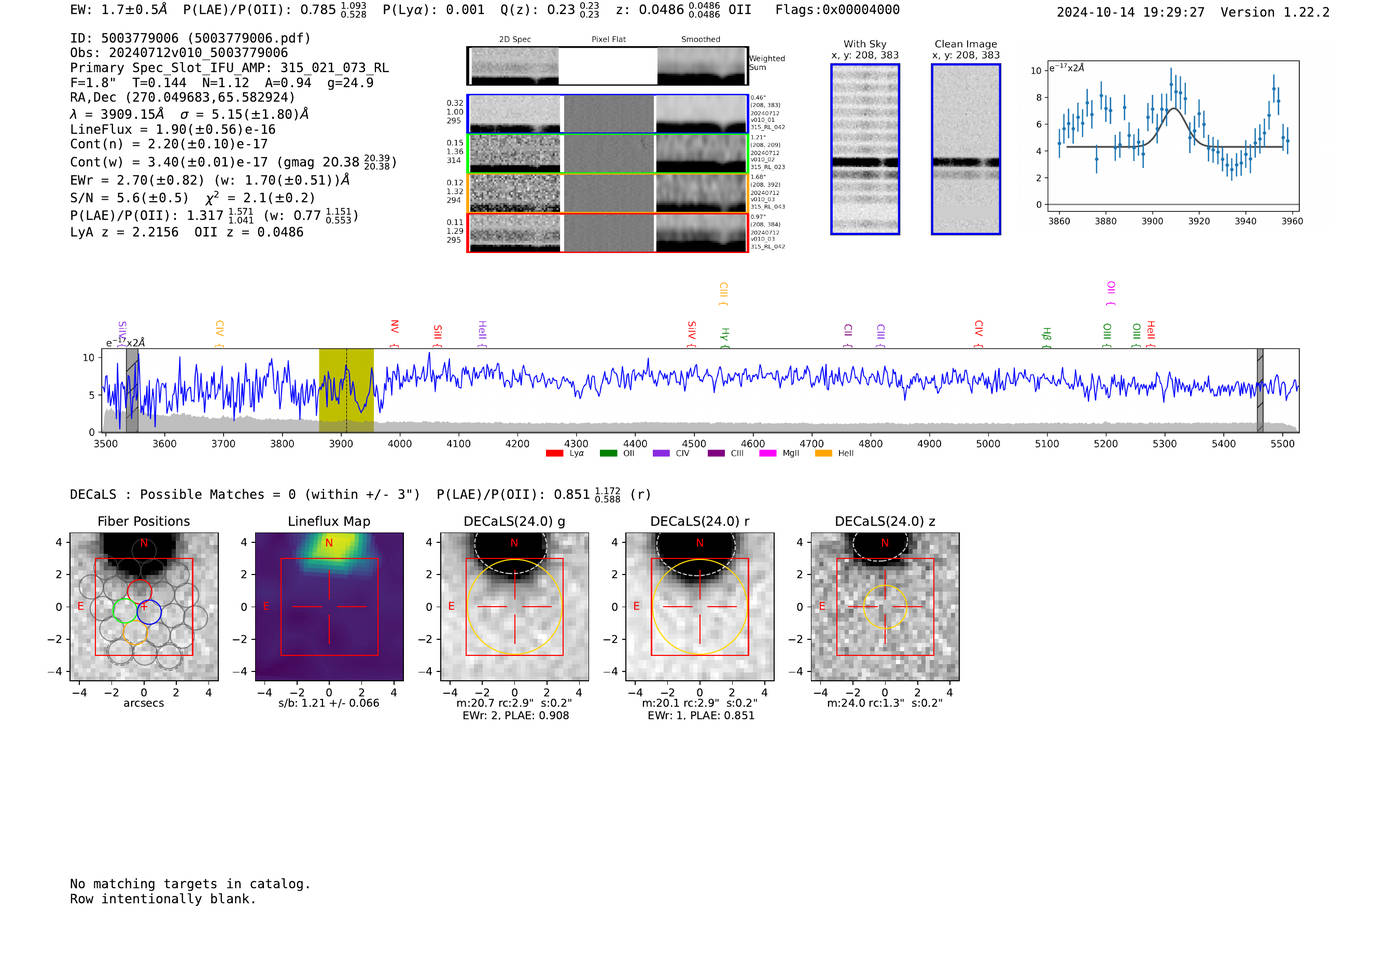The height and width of the screenshot is (953, 1400).
Task: Click the dark purple CIII legend swatch
Action: [x=716, y=454]
